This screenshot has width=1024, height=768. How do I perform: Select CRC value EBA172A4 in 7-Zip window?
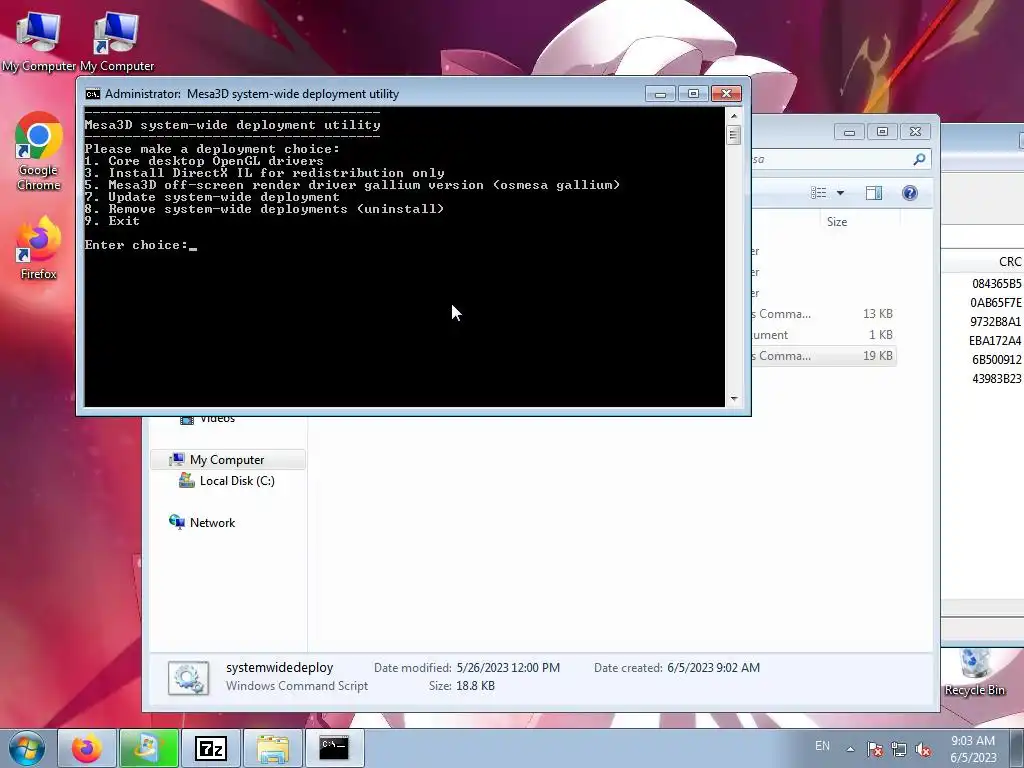pos(995,340)
